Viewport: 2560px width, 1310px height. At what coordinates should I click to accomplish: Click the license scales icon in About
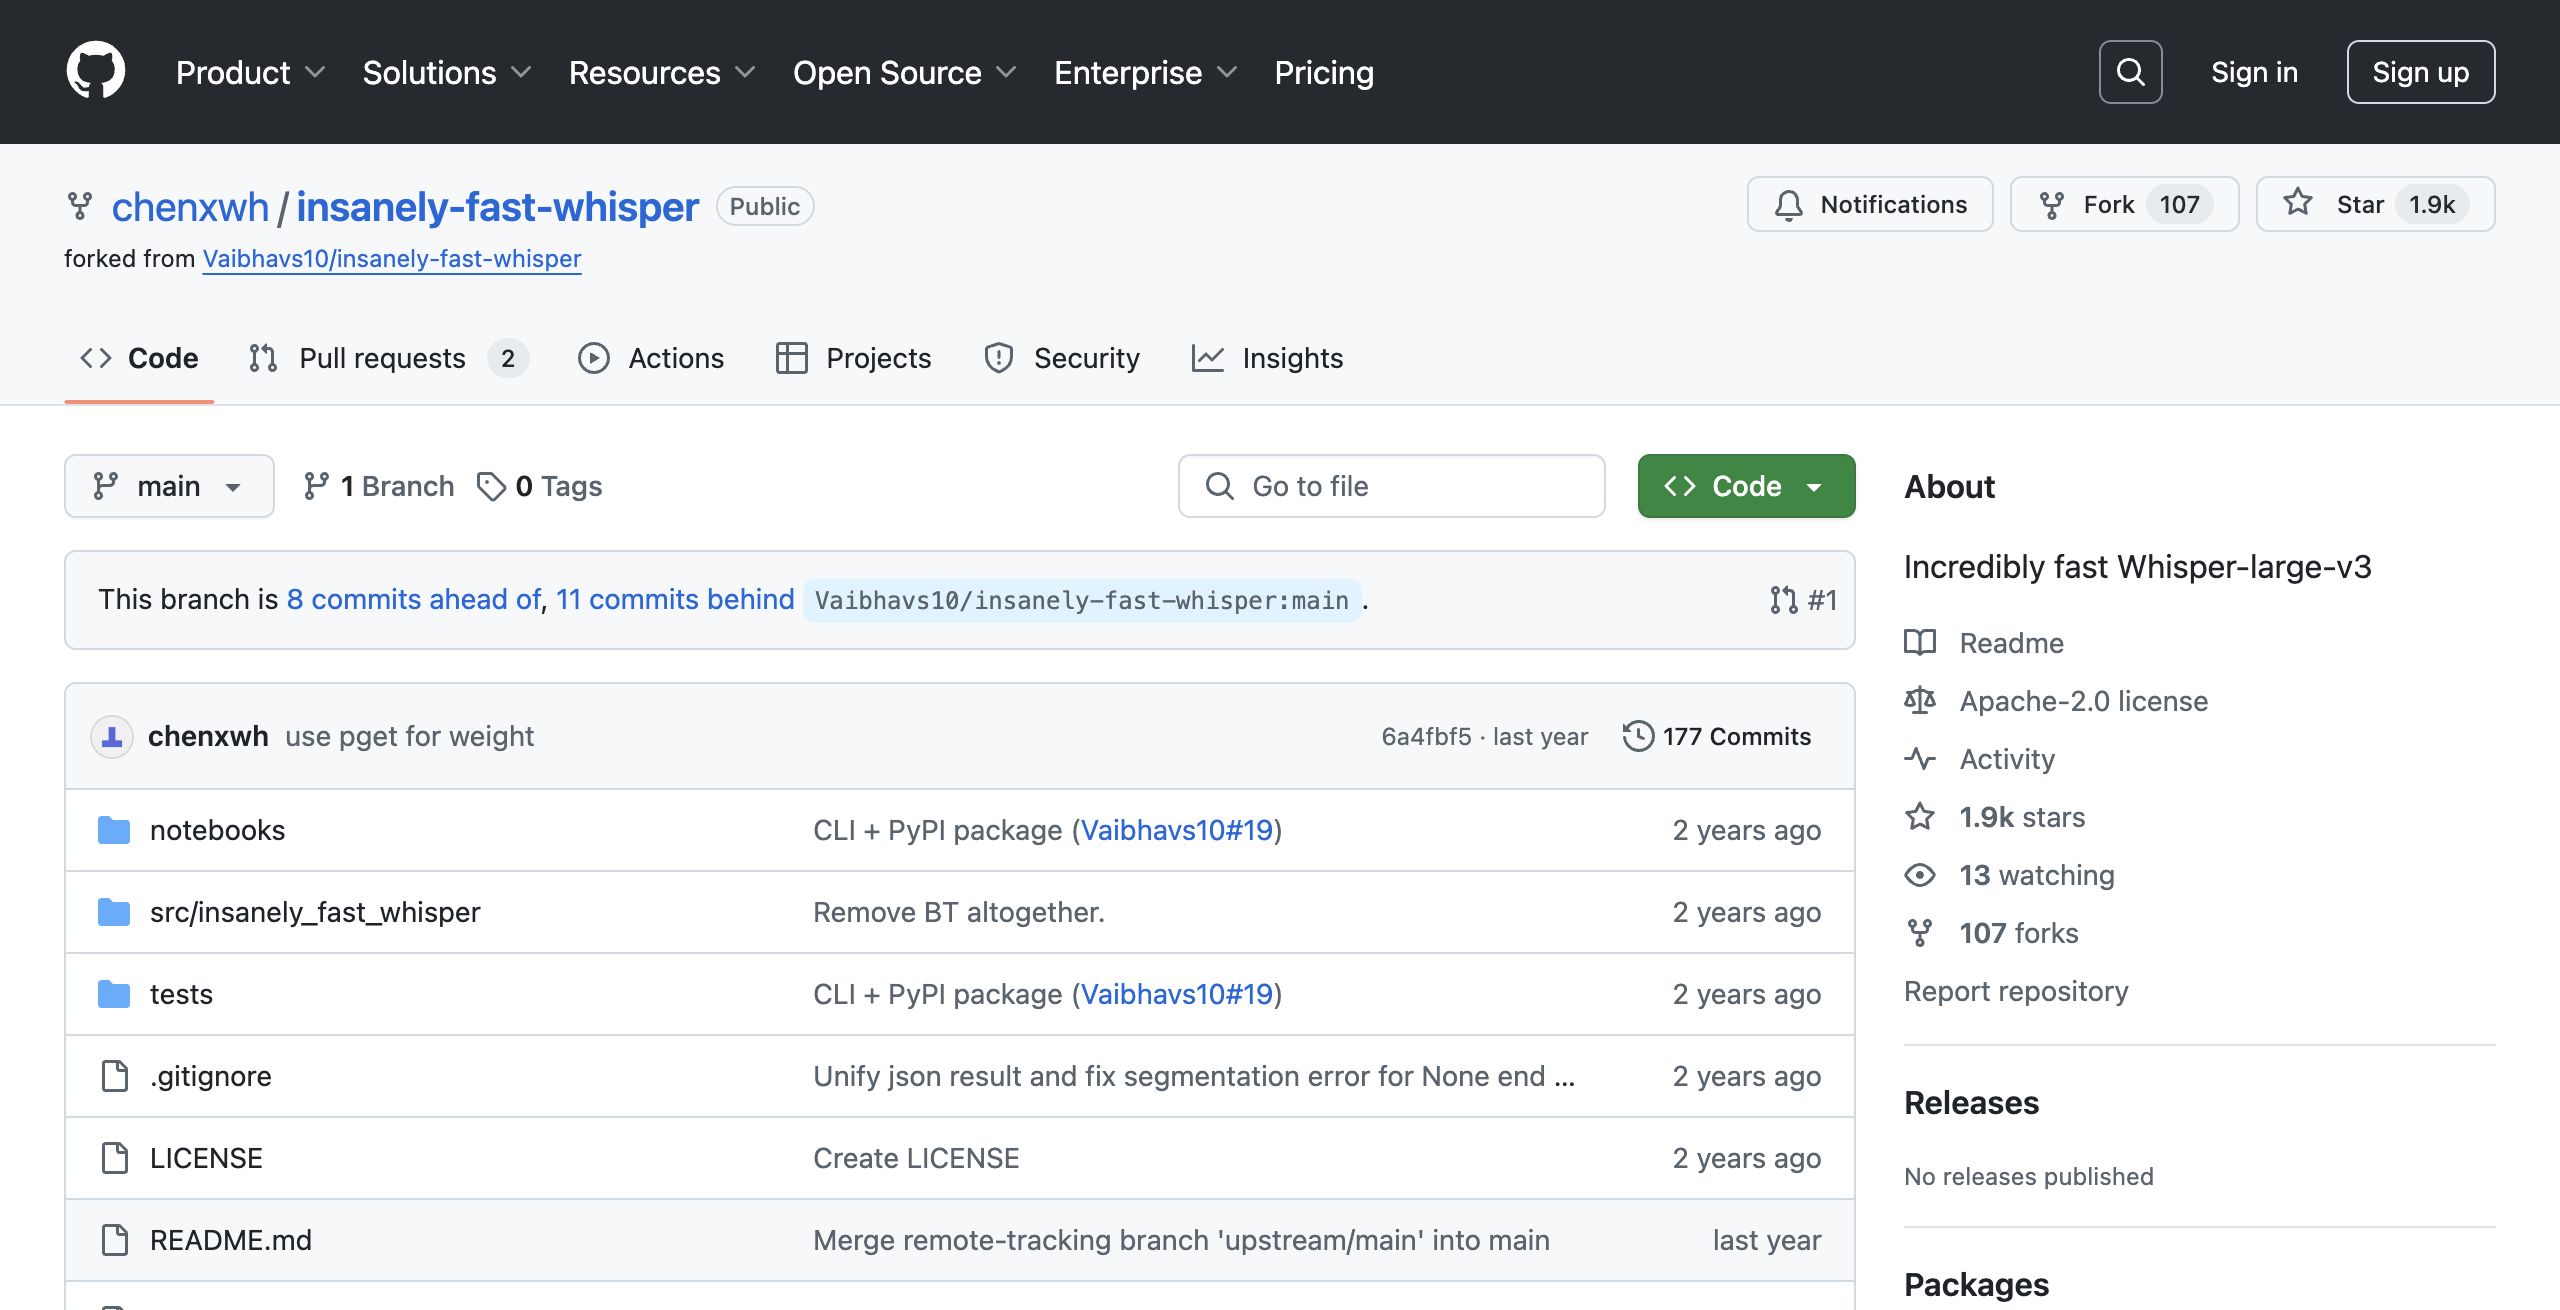coord(1920,701)
